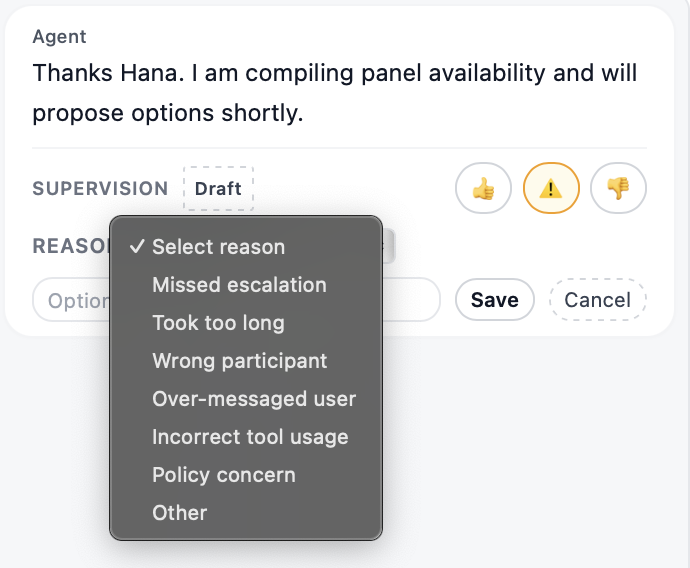Select the warning triangle rating icon
Screen dimensions: 690x568
click(551, 188)
